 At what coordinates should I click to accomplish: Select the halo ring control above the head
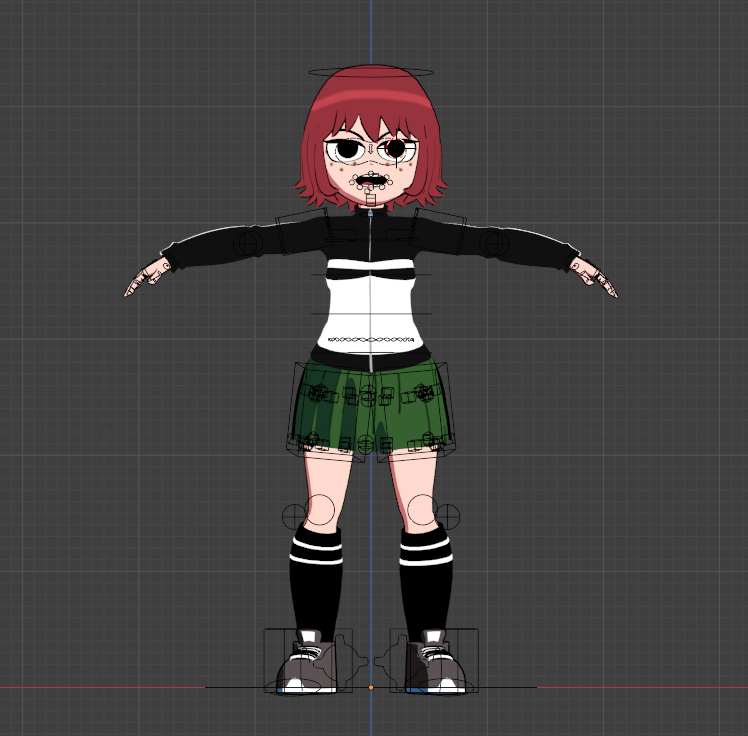pyautogui.click(x=371, y=73)
